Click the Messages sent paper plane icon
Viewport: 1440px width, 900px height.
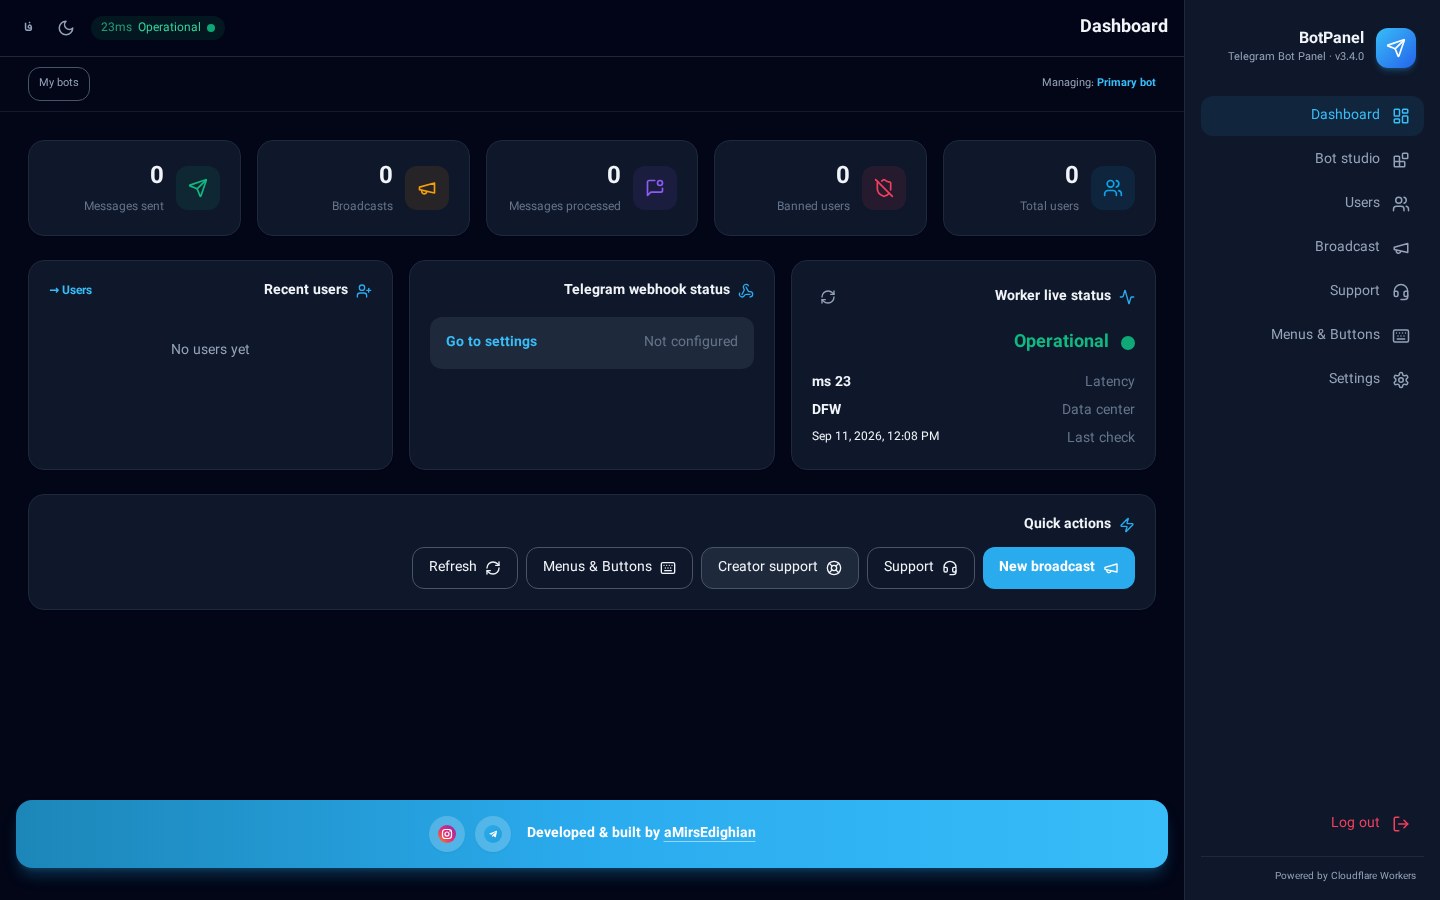[198, 188]
